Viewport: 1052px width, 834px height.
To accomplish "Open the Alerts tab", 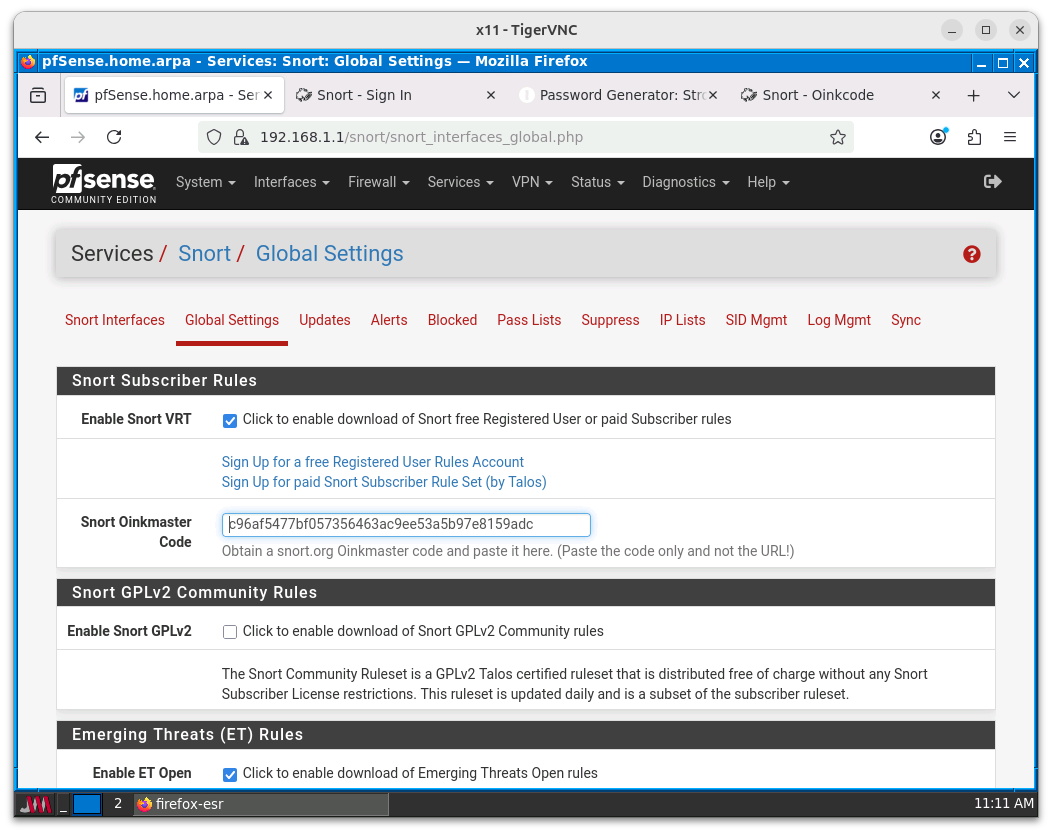I will point(389,320).
